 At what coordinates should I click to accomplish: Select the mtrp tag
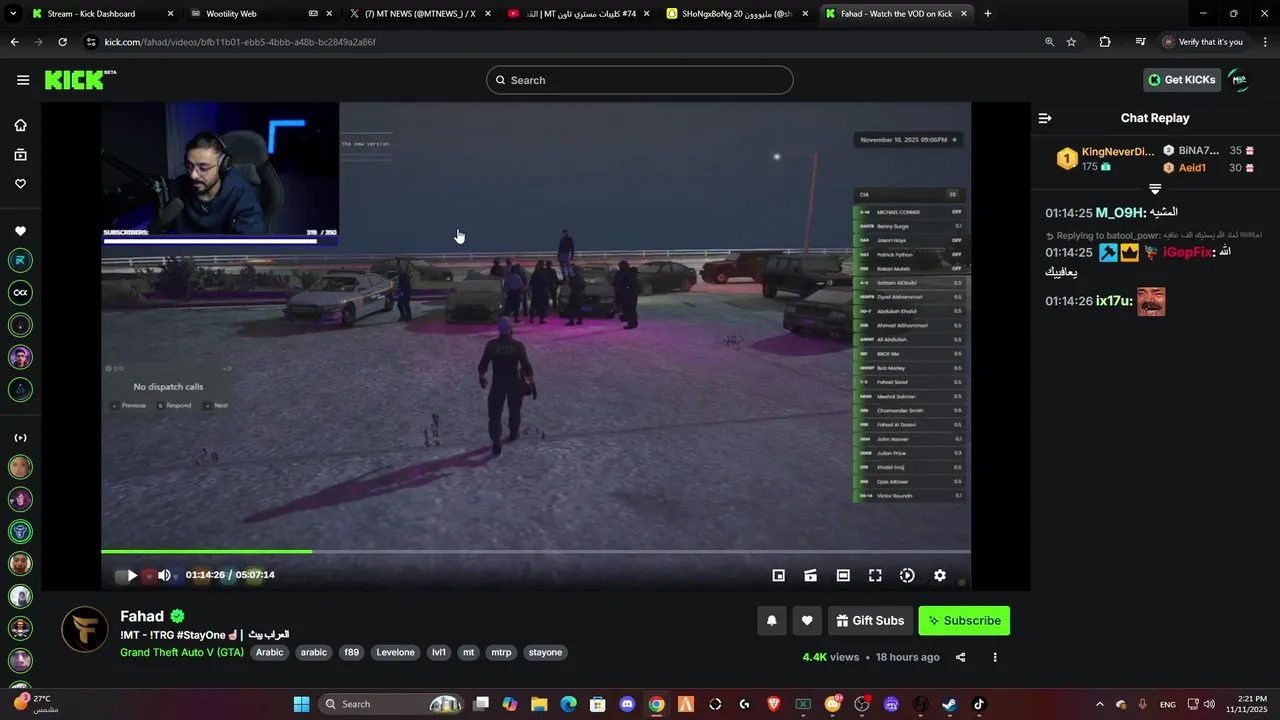click(501, 652)
